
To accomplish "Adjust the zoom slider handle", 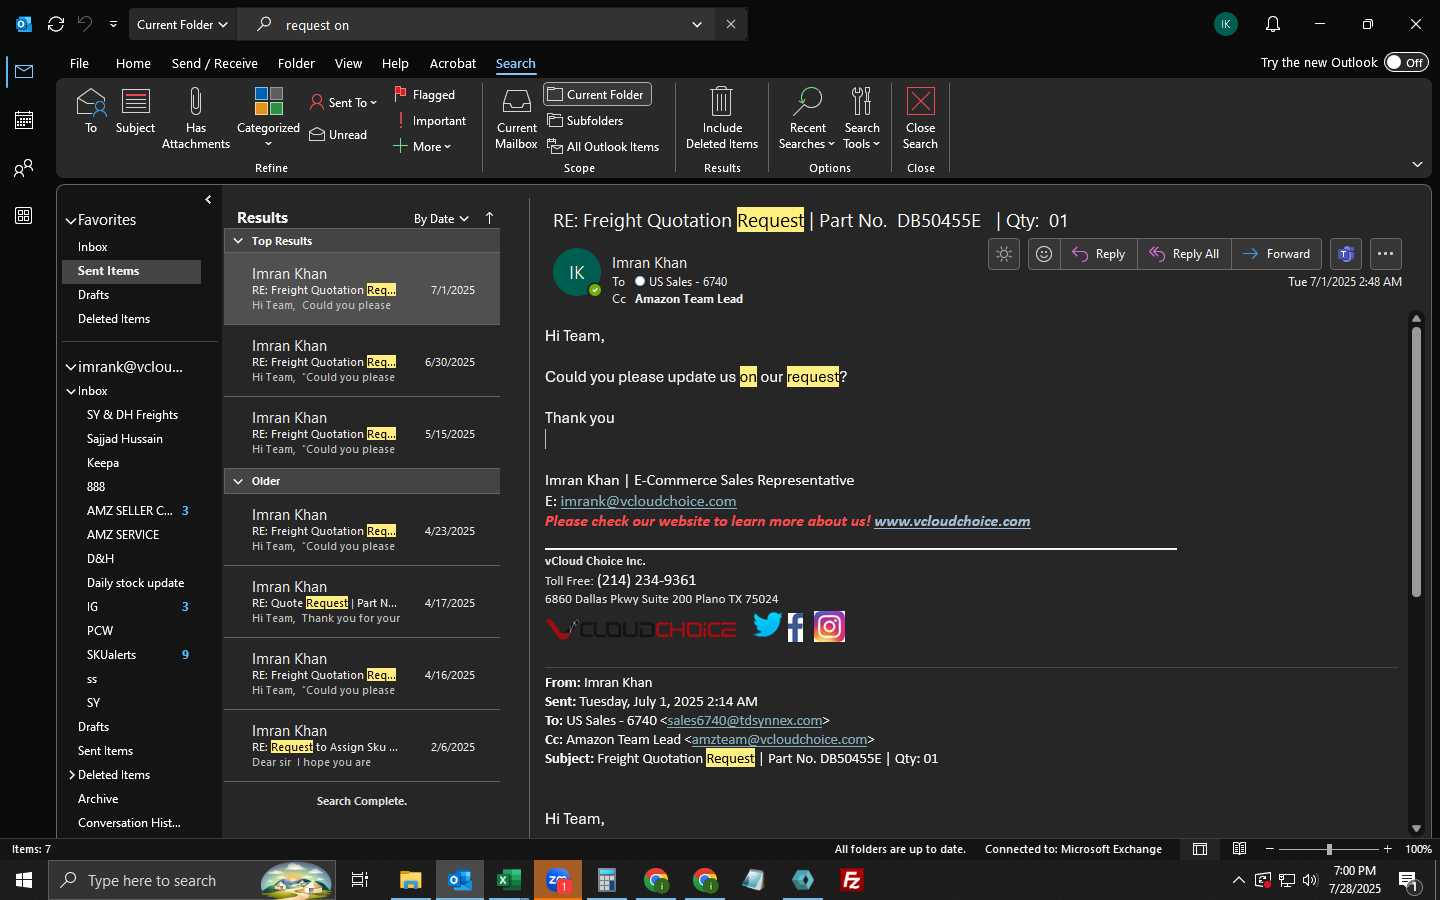I will click(x=1329, y=849).
